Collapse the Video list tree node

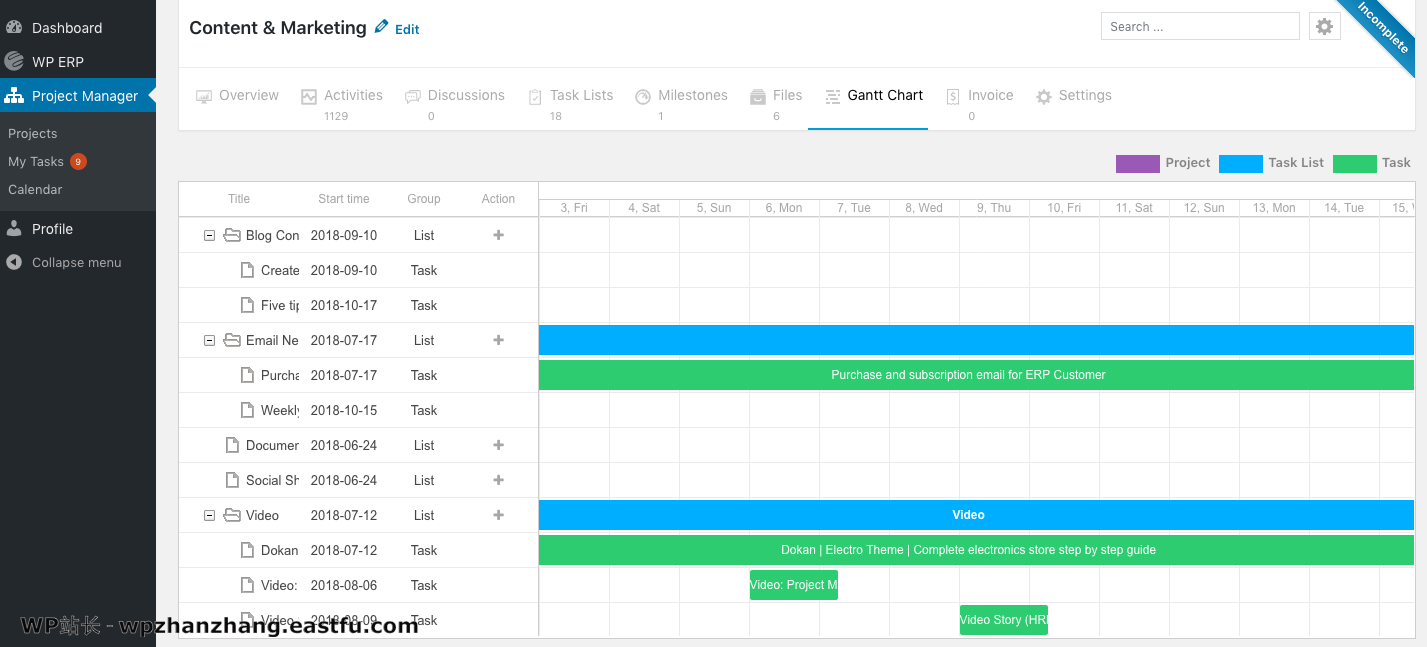tap(209, 516)
